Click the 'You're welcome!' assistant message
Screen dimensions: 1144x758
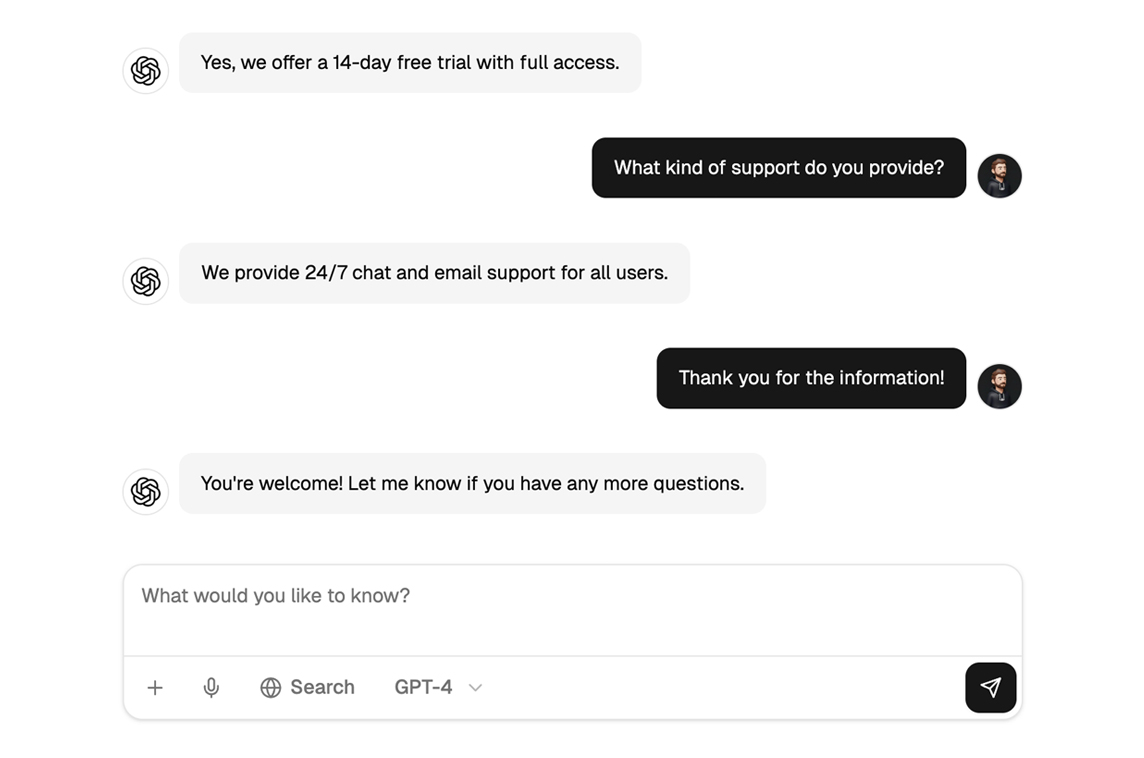[x=472, y=483]
